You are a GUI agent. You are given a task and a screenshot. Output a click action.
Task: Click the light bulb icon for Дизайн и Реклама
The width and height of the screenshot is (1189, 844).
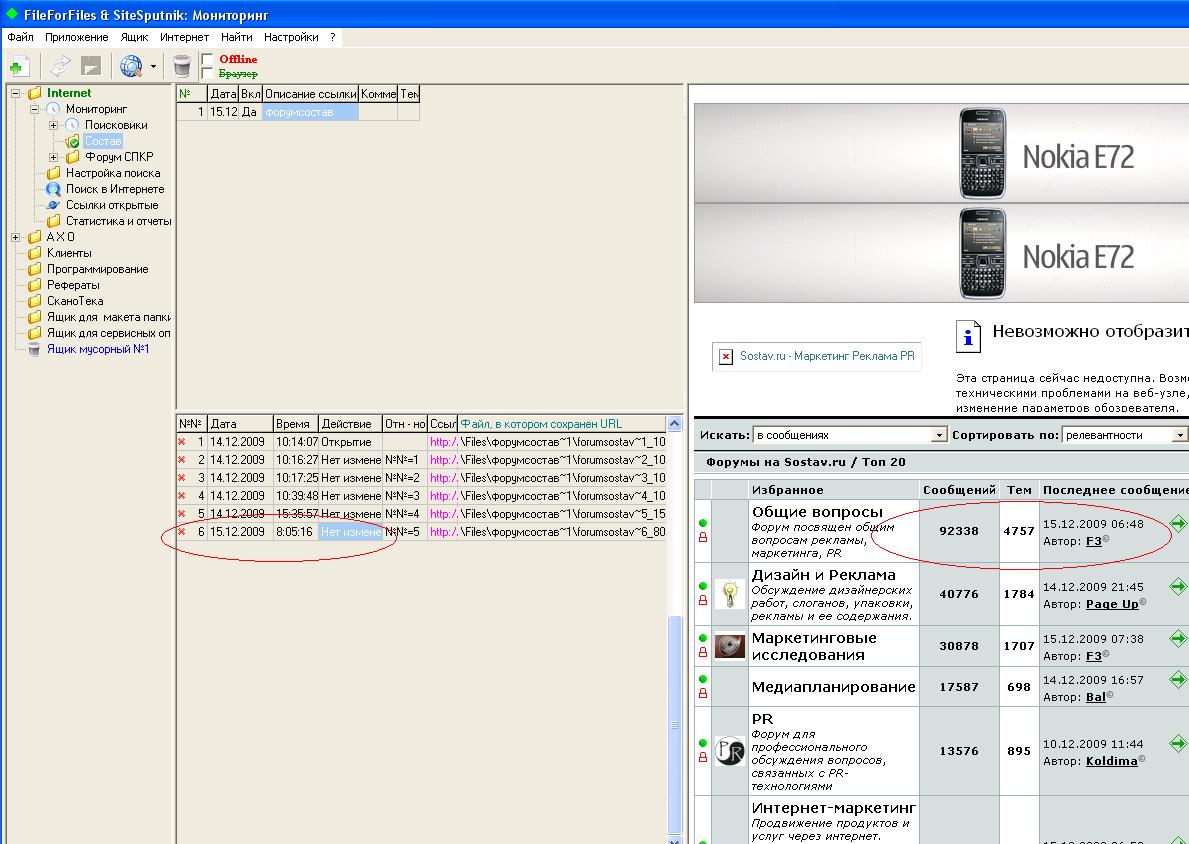[x=729, y=594]
